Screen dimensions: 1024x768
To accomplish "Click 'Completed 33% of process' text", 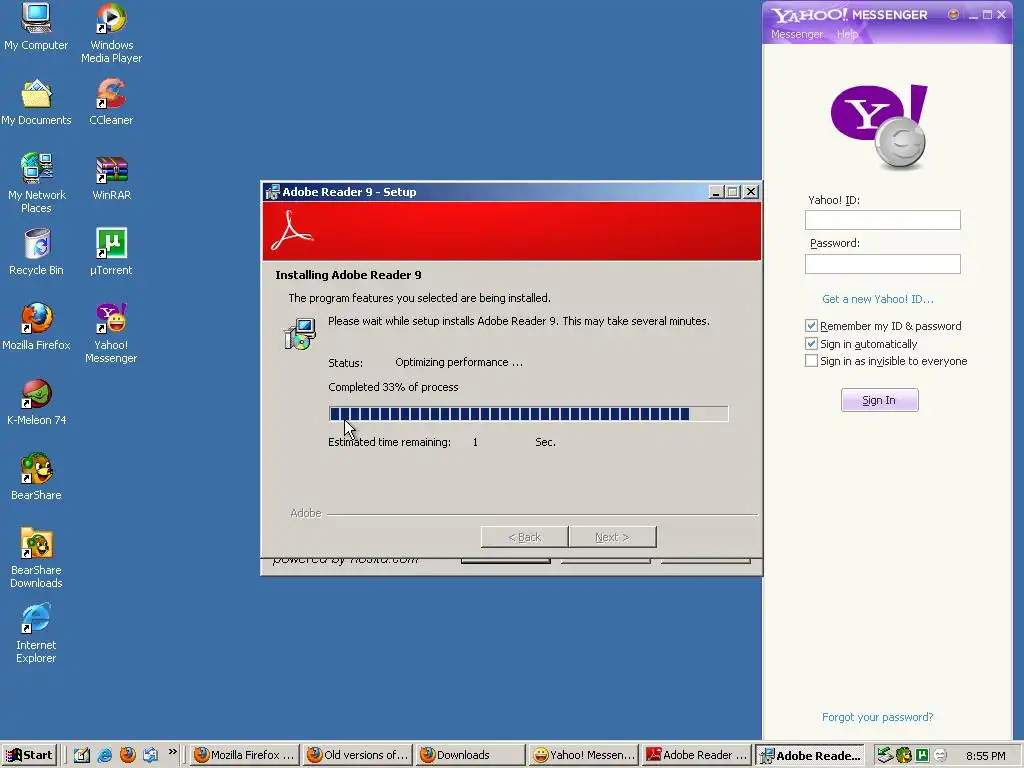I will [x=393, y=387].
